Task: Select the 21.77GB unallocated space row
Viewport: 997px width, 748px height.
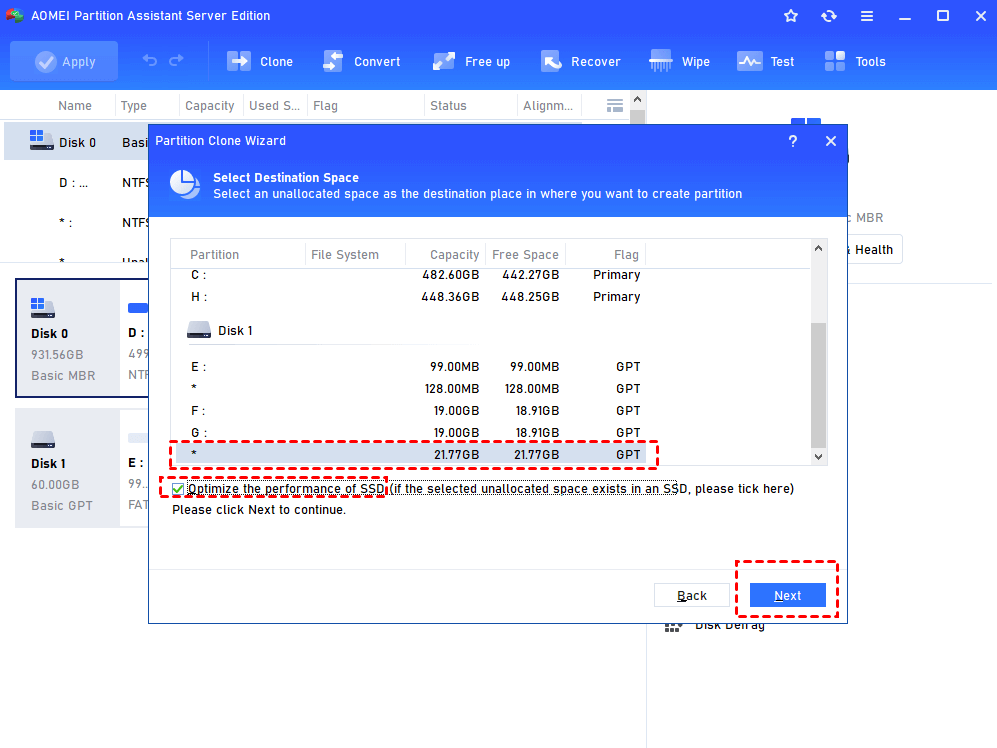Action: 411,455
